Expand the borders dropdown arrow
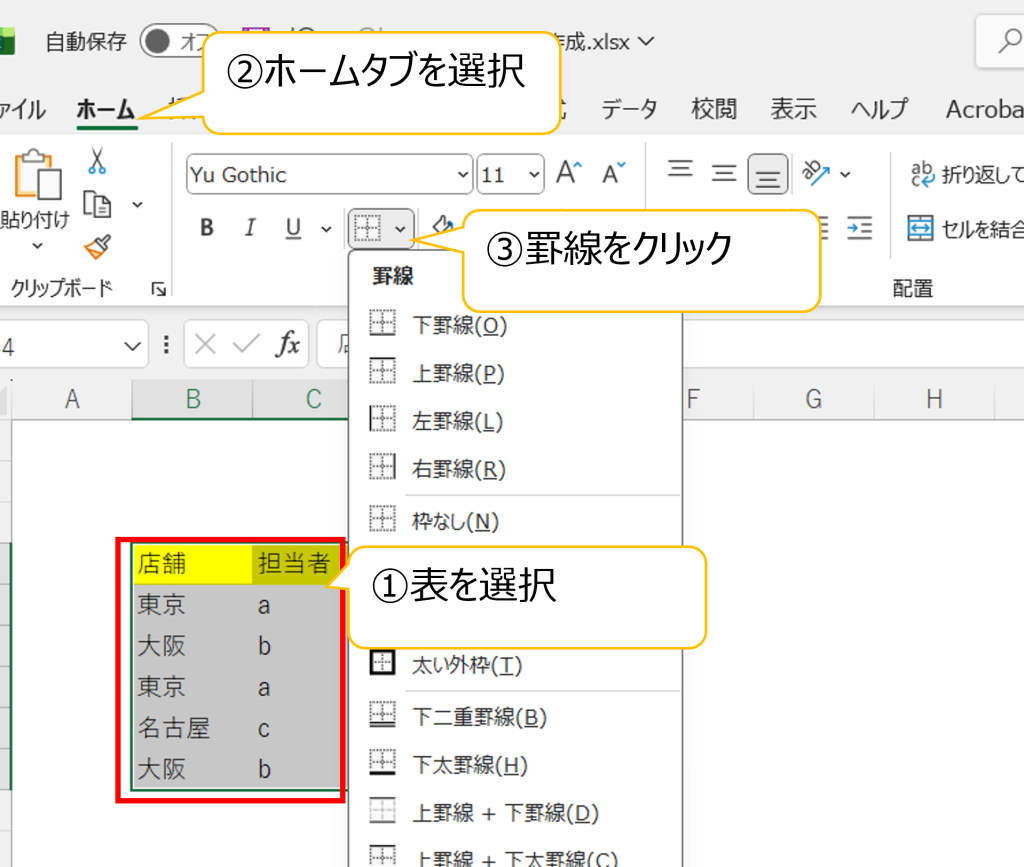Viewport: 1024px width, 867px height. click(400, 229)
